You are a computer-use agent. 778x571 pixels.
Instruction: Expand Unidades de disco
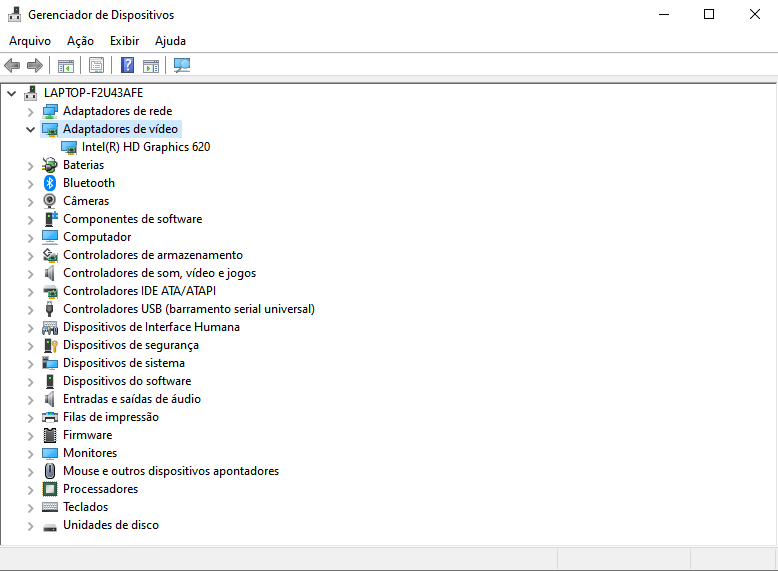pos(31,525)
